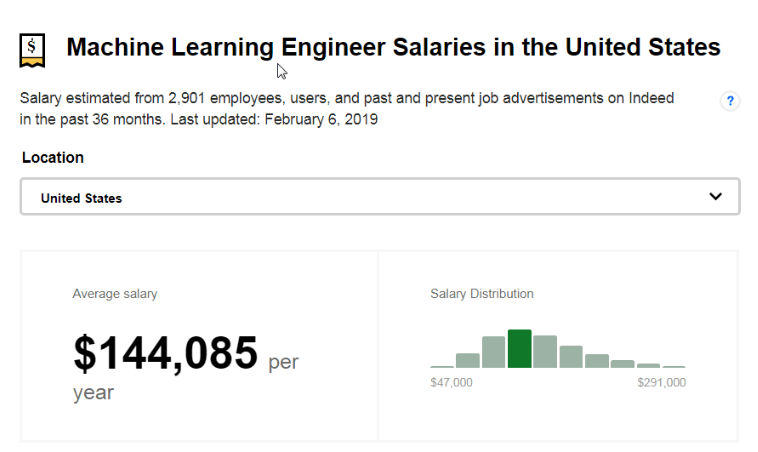Select the dark green highlighted distribution bar
The width and height of the screenshot is (758, 452).
520,349
